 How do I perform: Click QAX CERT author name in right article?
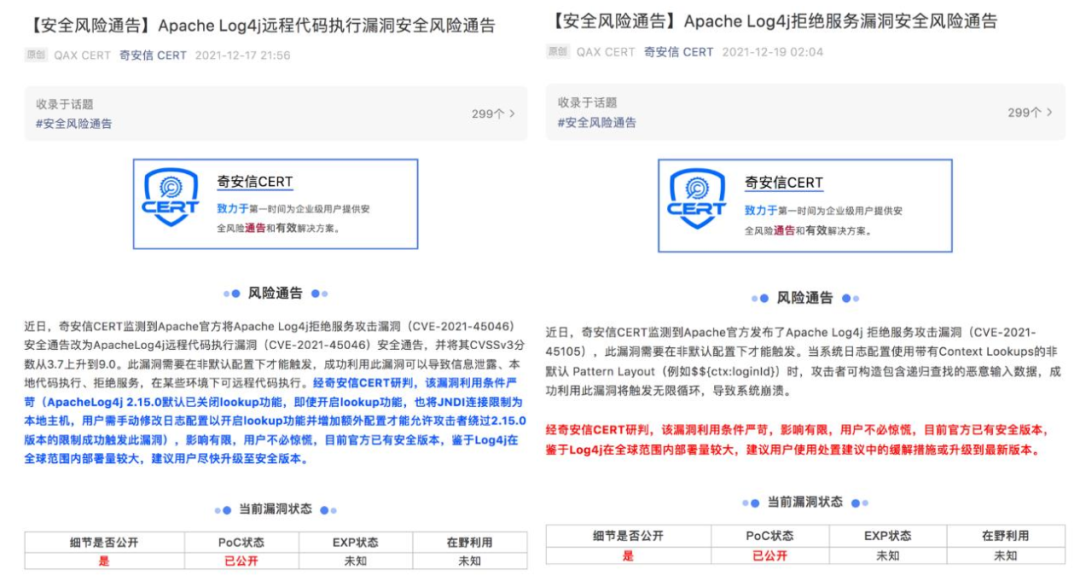[605, 52]
